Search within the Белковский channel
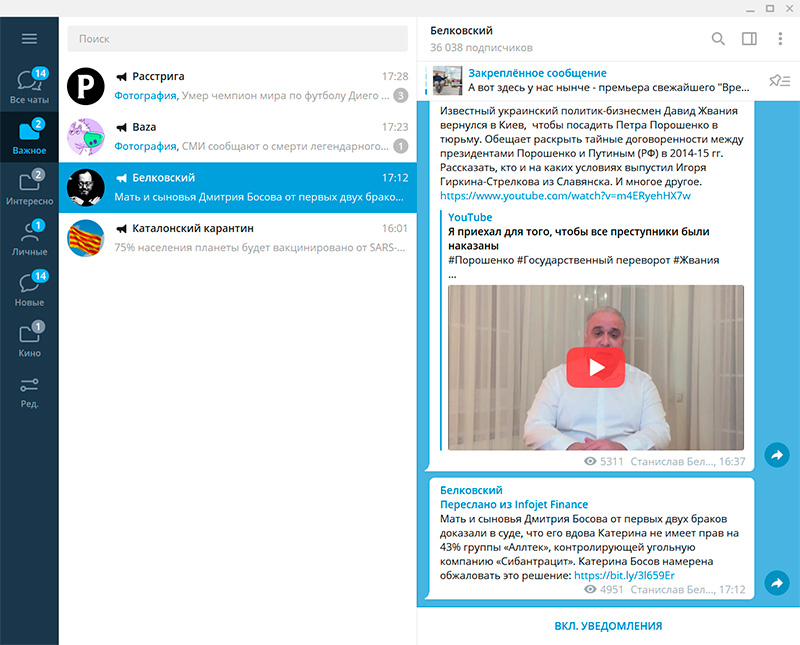800x645 pixels. 718,39
